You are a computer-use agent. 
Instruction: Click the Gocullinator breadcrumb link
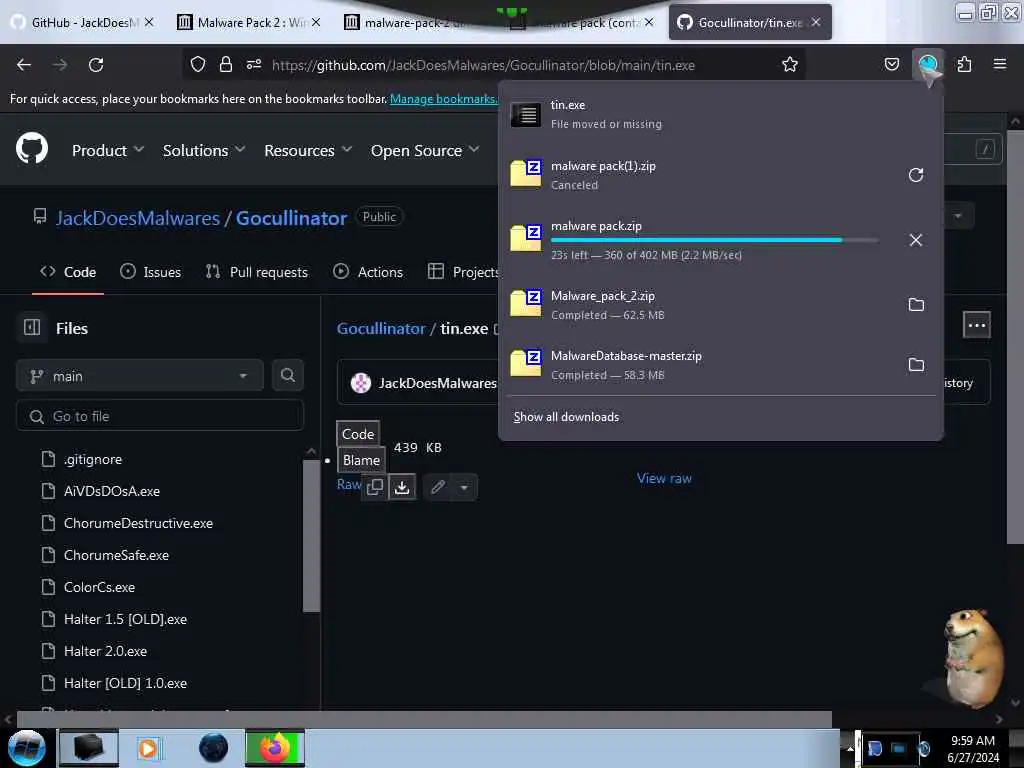point(381,328)
